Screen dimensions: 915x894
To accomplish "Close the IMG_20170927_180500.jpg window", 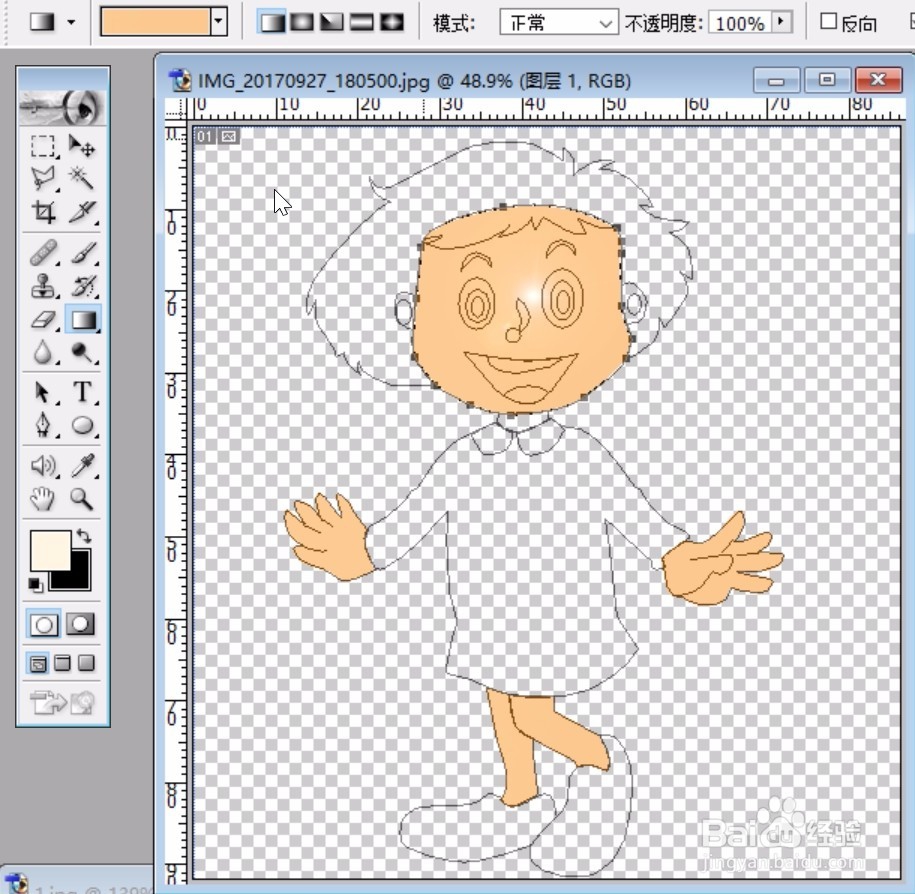I will pyautogui.click(x=878, y=80).
